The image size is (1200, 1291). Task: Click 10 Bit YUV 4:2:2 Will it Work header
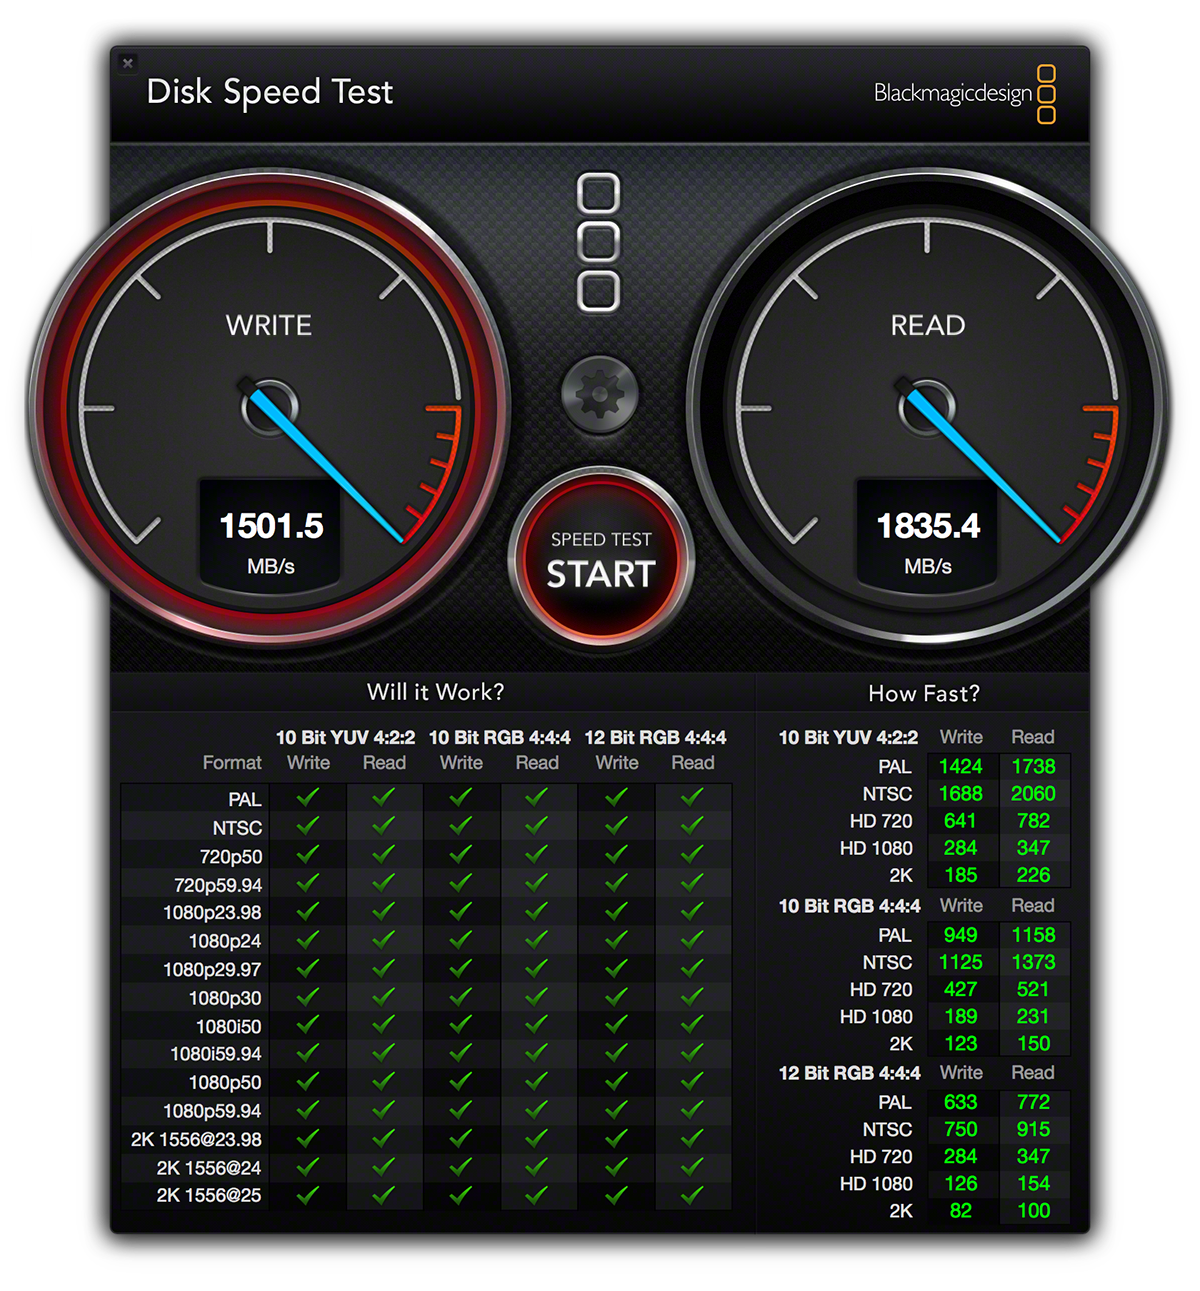click(x=345, y=737)
